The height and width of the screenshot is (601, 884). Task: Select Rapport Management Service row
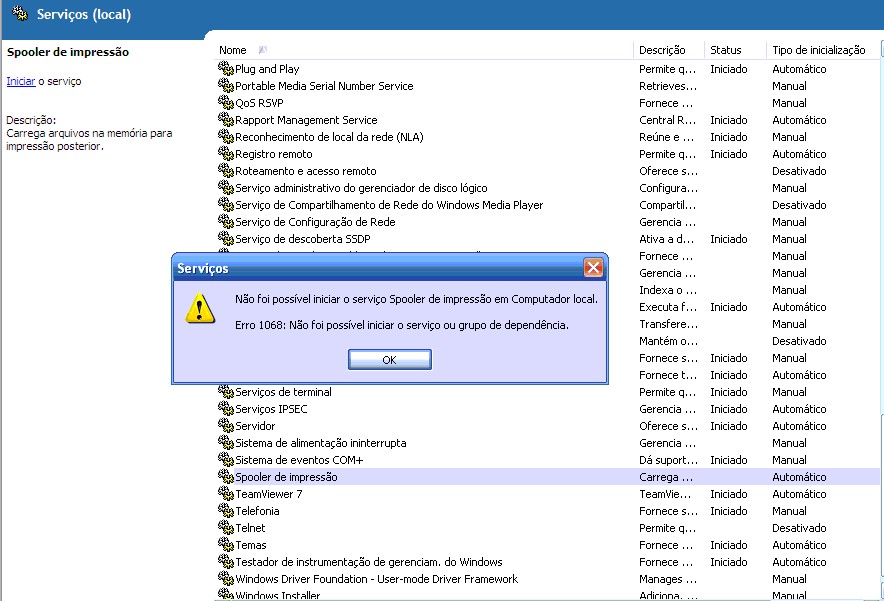pos(305,120)
